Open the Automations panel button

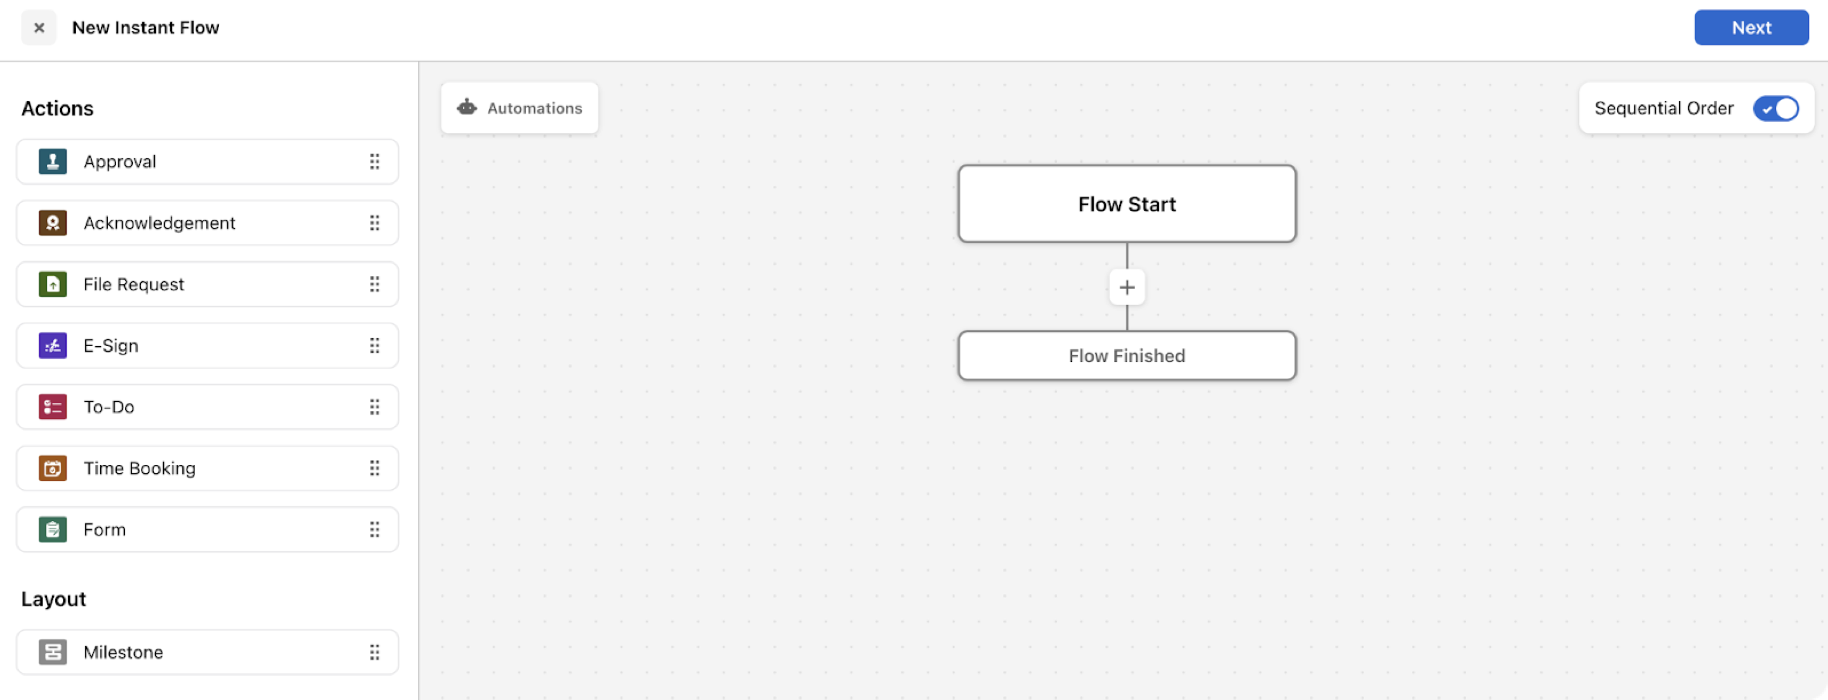[520, 108]
